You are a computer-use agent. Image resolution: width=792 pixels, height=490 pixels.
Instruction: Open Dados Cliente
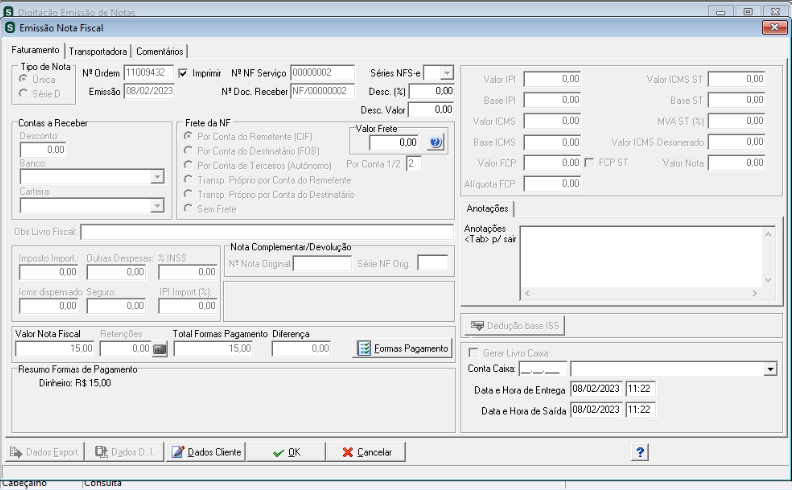tap(206, 452)
